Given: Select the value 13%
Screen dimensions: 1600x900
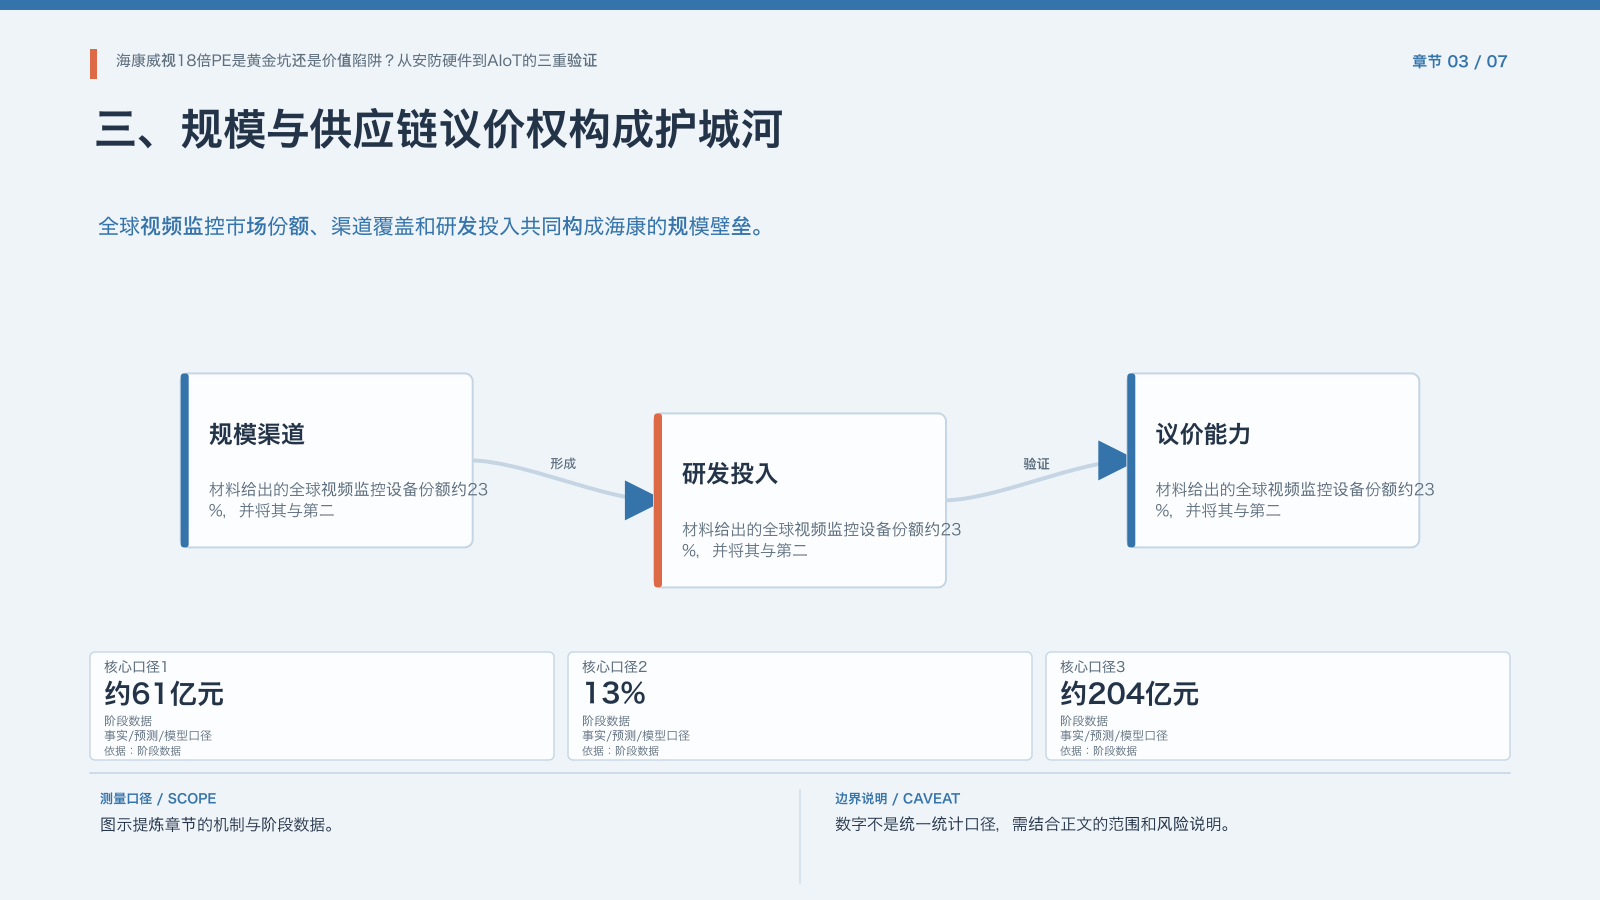Looking at the screenshot, I should tap(614, 693).
